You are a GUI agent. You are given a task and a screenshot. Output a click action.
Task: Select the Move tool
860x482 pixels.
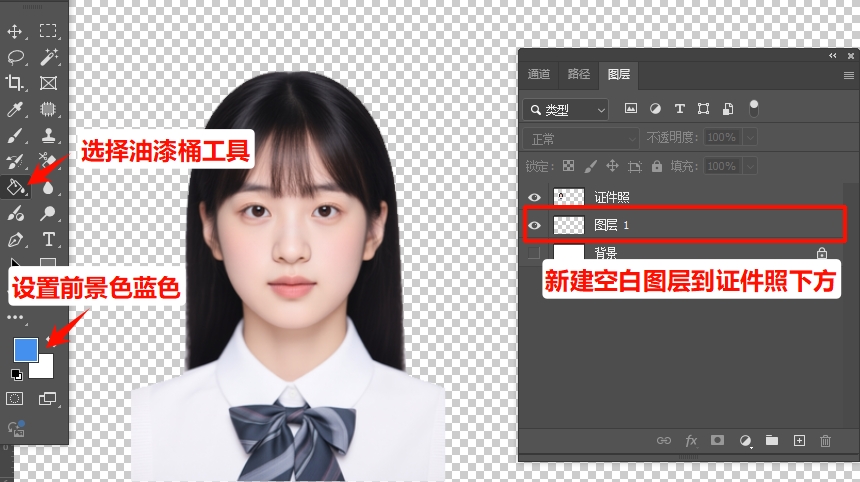pyautogui.click(x=14, y=31)
